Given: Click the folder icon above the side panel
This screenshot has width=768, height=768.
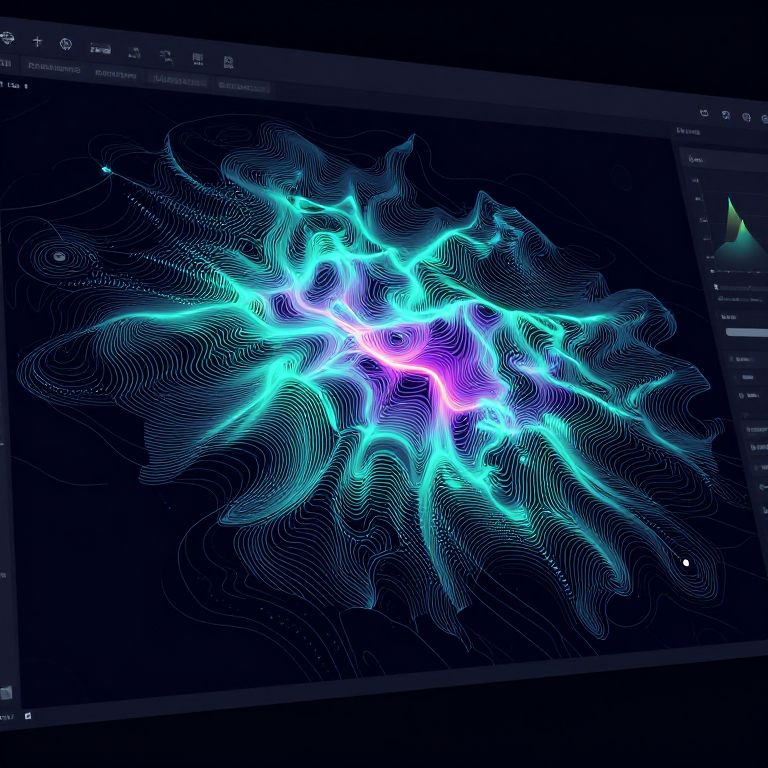Looking at the screenshot, I should (x=704, y=114).
